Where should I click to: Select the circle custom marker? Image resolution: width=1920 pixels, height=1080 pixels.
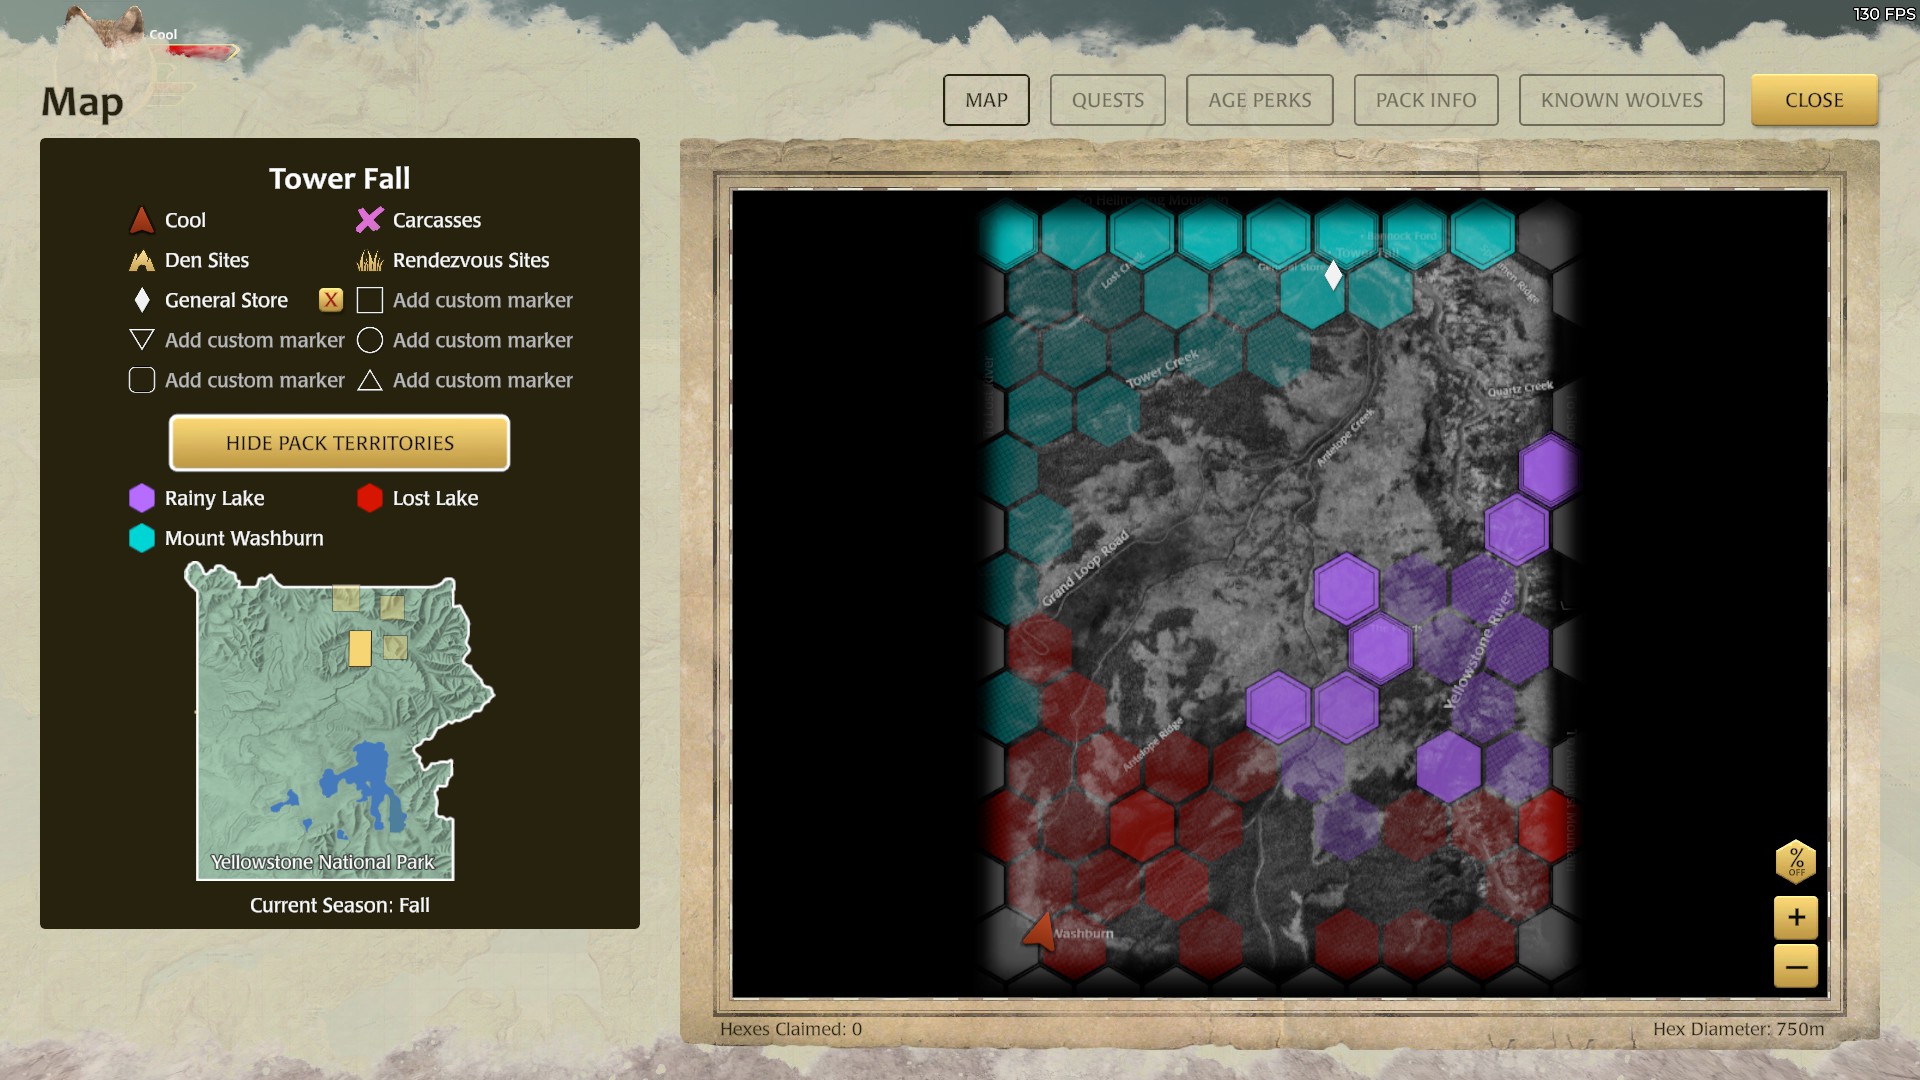point(370,340)
